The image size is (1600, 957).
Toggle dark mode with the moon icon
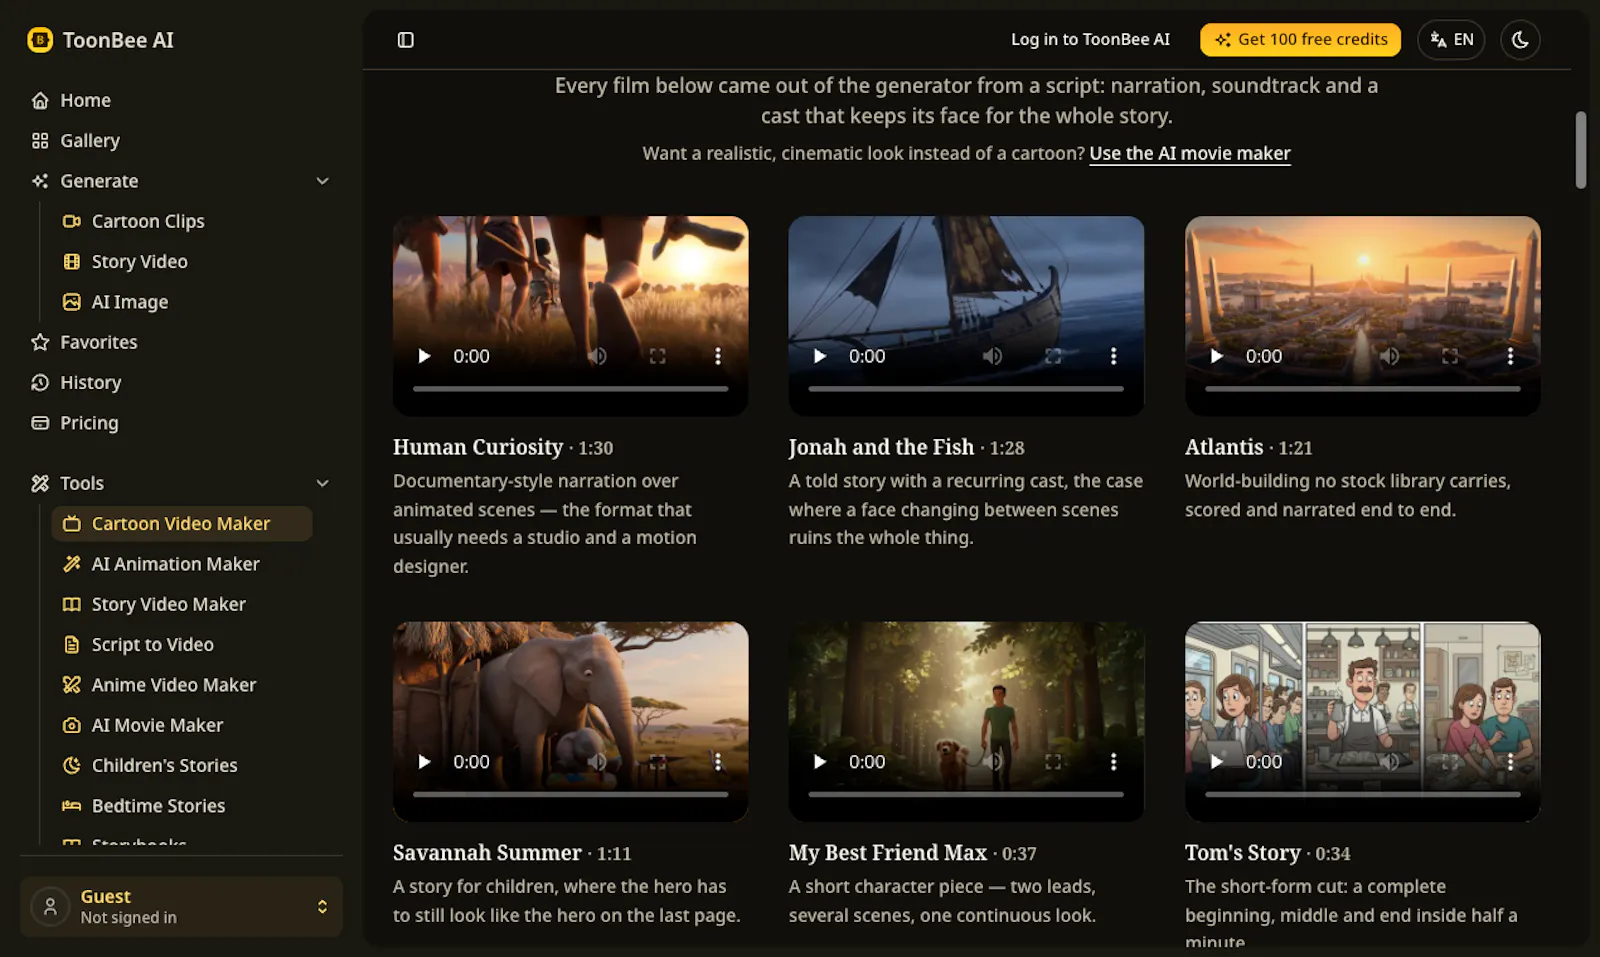pyautogui.click(x=1520, y=40)
